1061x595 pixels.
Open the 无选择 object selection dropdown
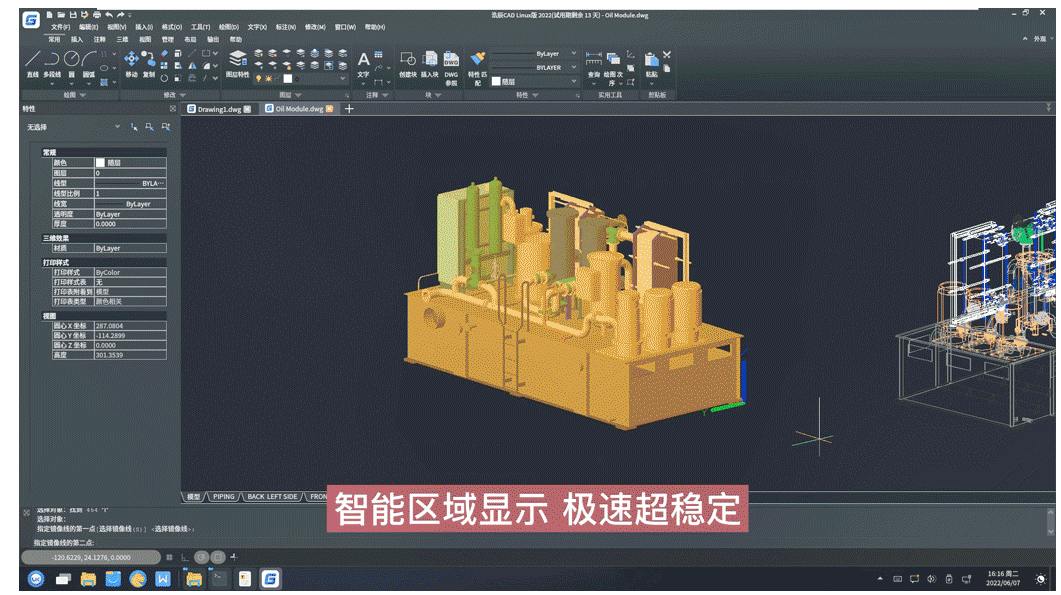(x=117, y=128)
